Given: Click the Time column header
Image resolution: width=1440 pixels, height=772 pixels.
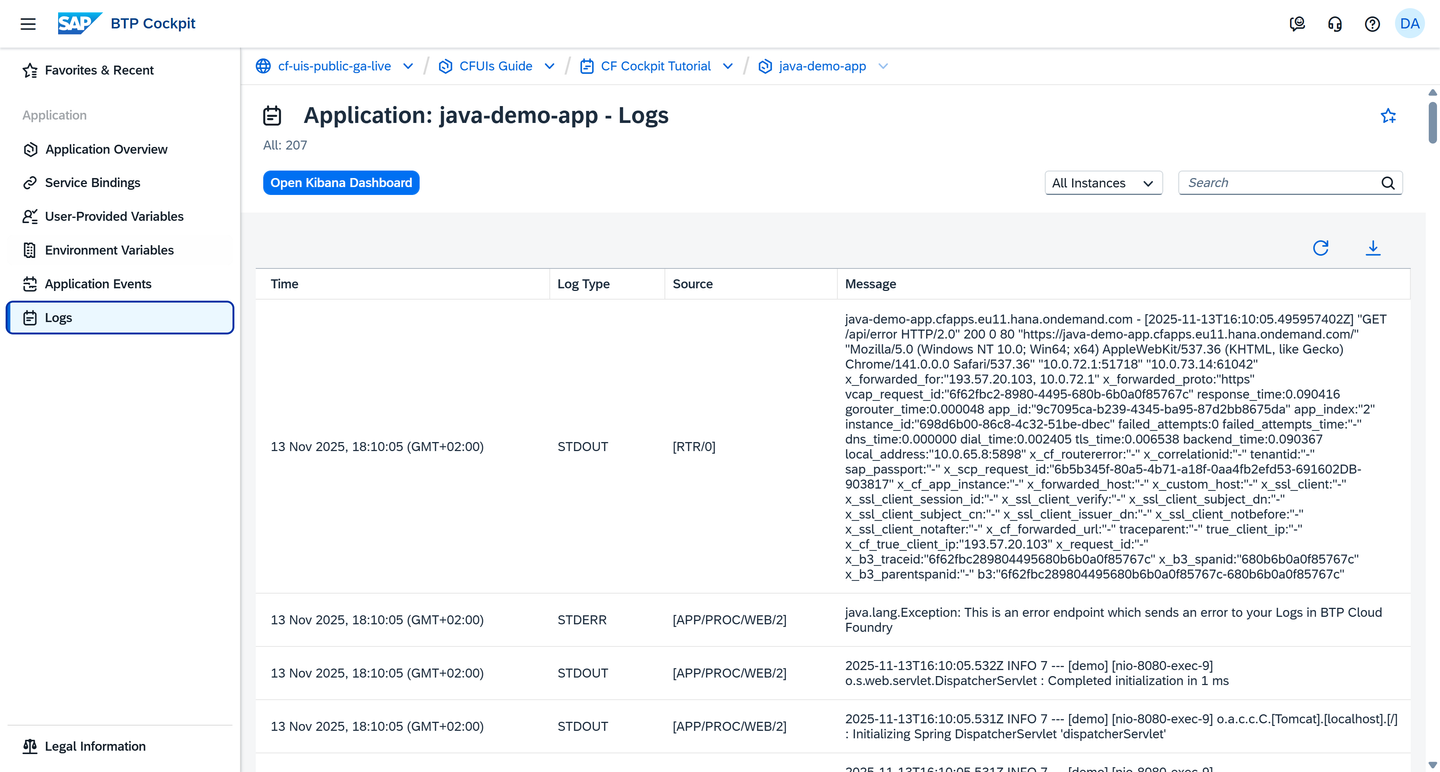Looking at the screenshot, I should point(403,284).
